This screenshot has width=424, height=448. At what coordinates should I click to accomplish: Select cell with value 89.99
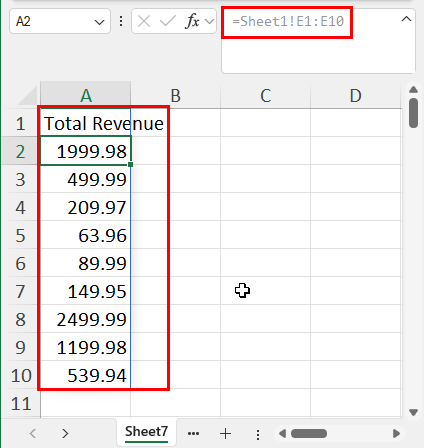pos(86,263)
